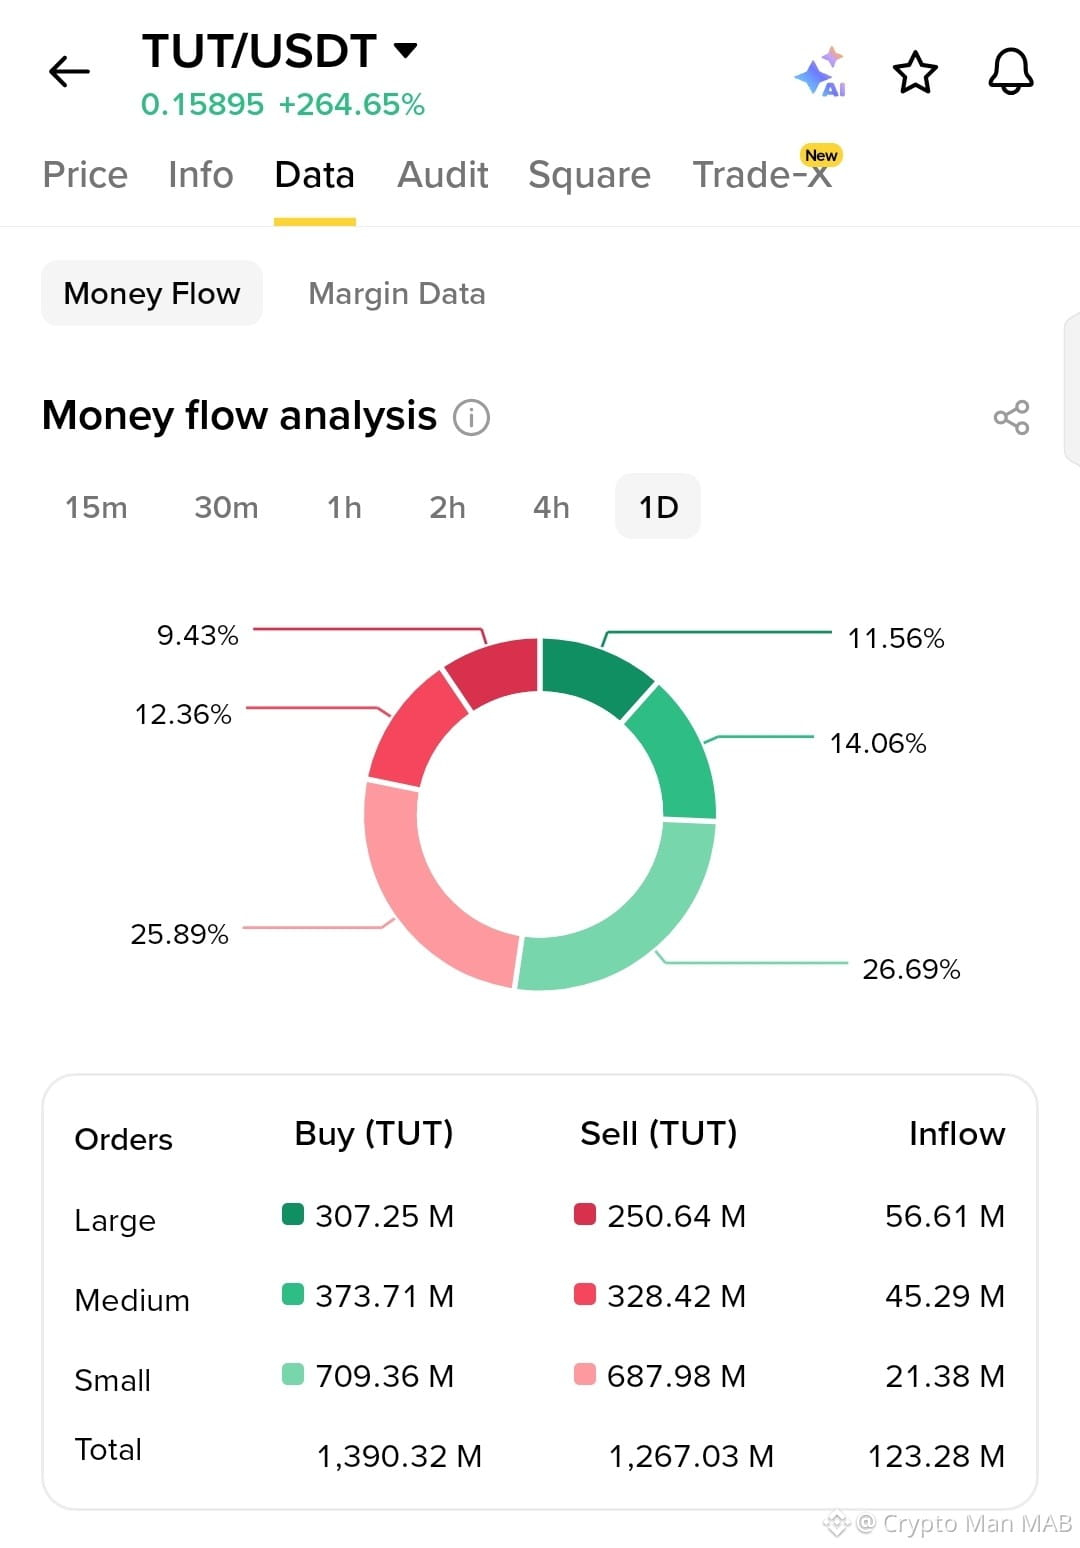Choose the 15m timeframe

(96, 507)
